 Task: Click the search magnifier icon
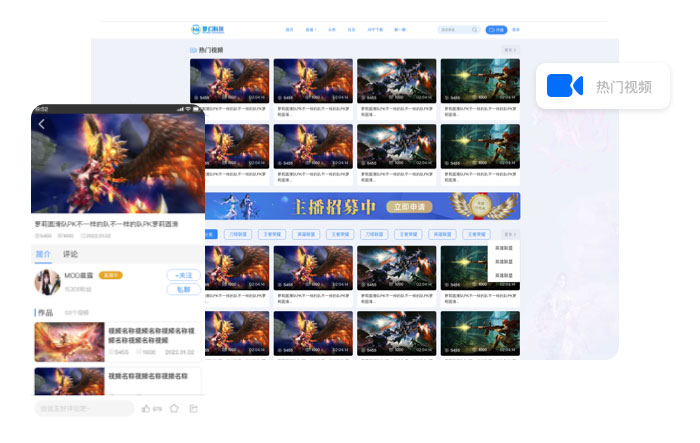[x=475, y=30]
